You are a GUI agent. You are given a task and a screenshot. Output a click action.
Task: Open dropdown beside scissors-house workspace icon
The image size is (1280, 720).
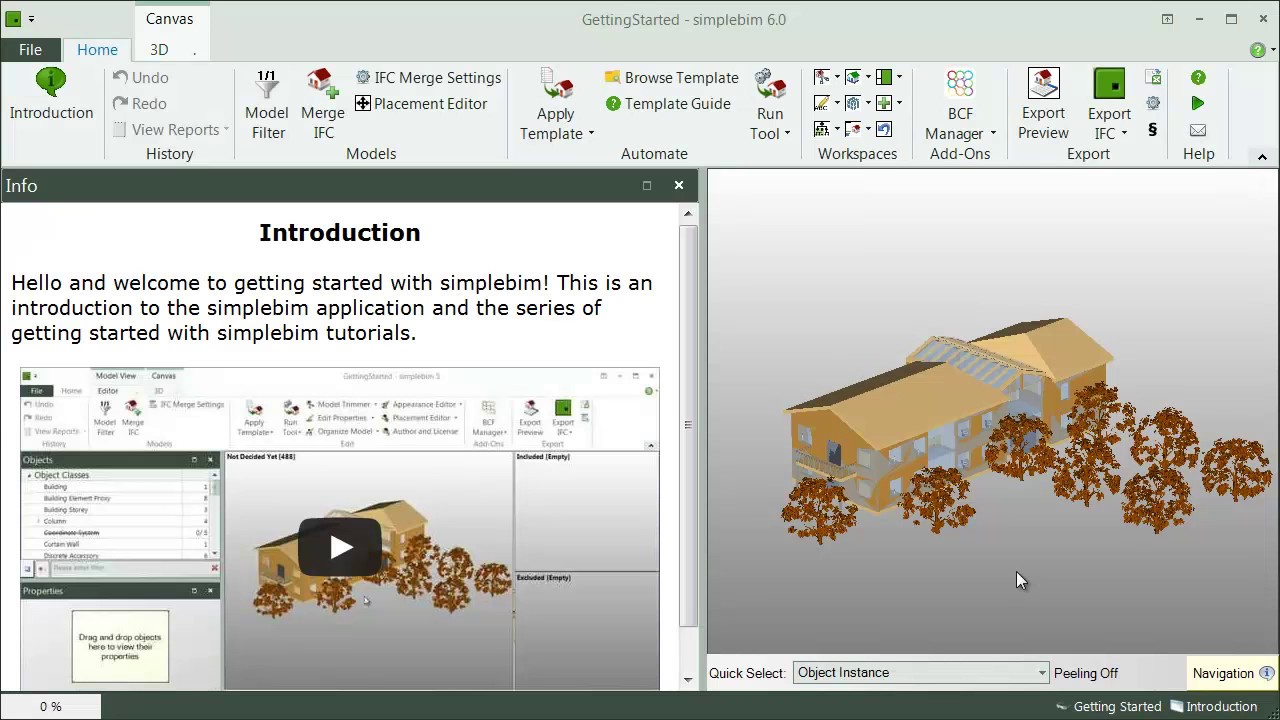click(837, 77)
